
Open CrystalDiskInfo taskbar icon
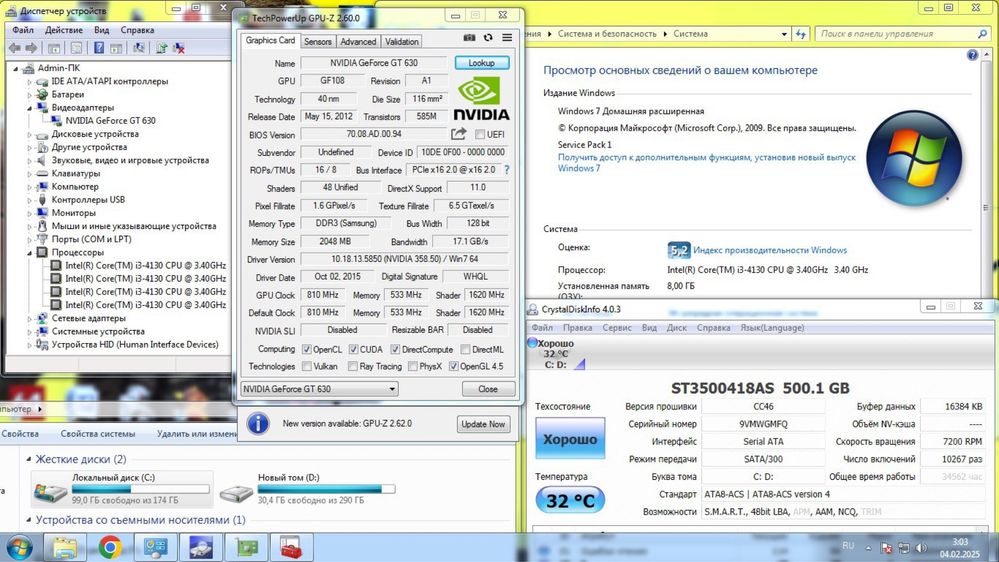click(201, 547)
